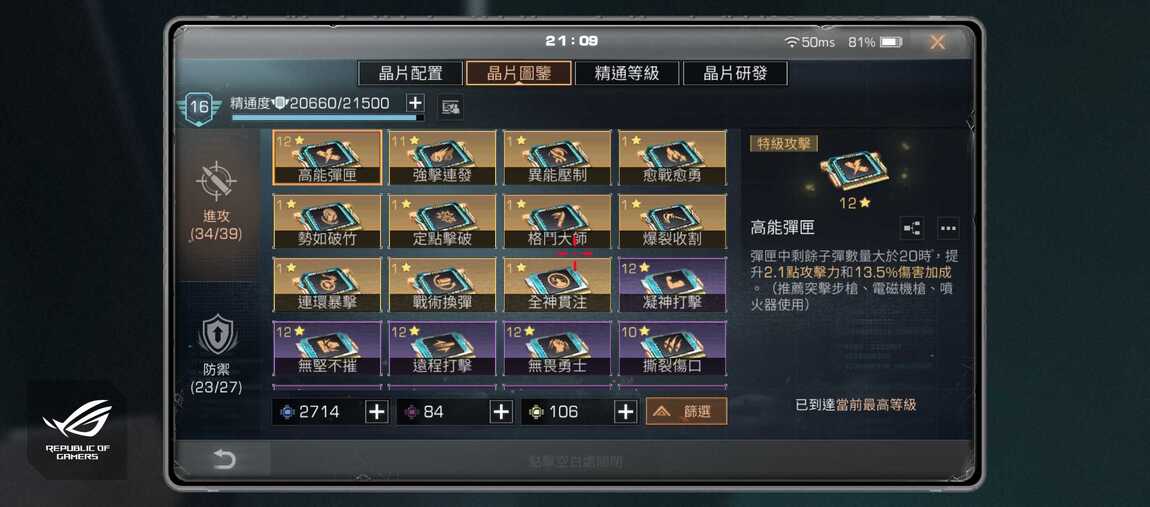Open the 精通等級 tab

click(x=626, y=73)
